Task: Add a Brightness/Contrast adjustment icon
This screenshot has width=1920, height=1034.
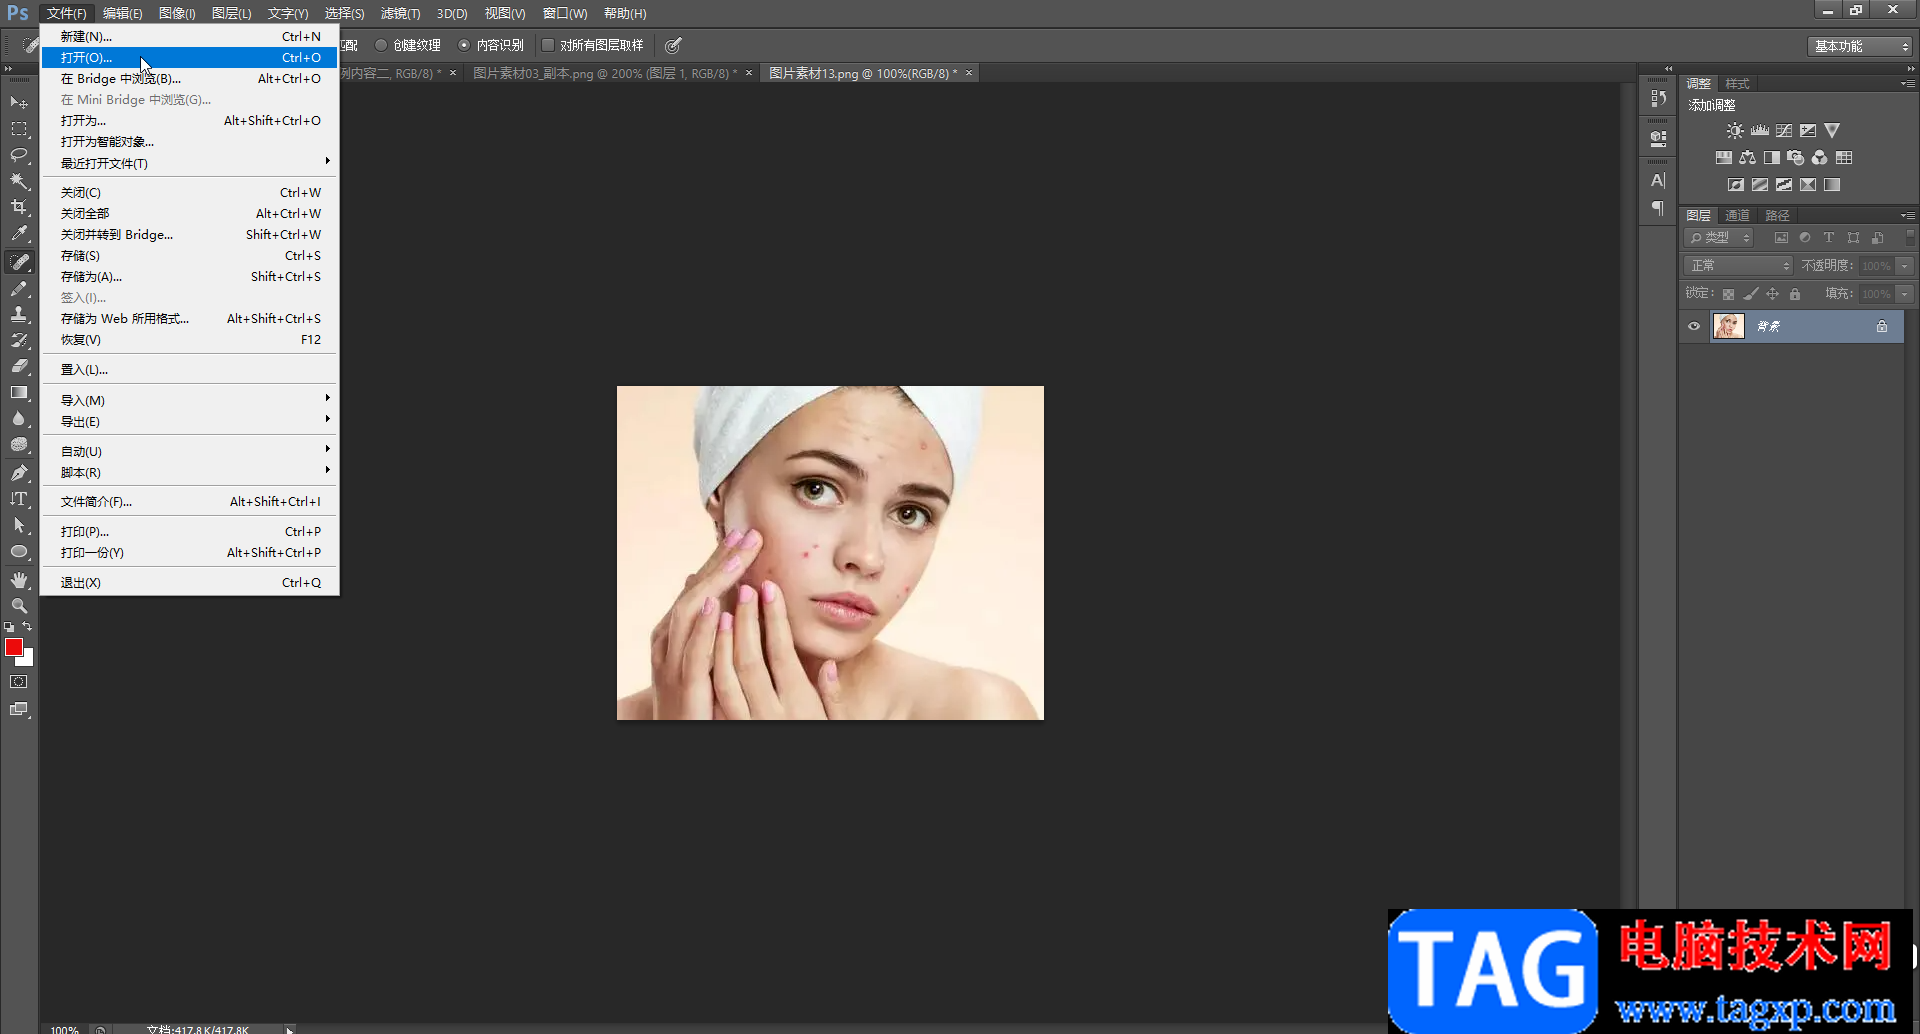Action: (x=1735, y=131)
